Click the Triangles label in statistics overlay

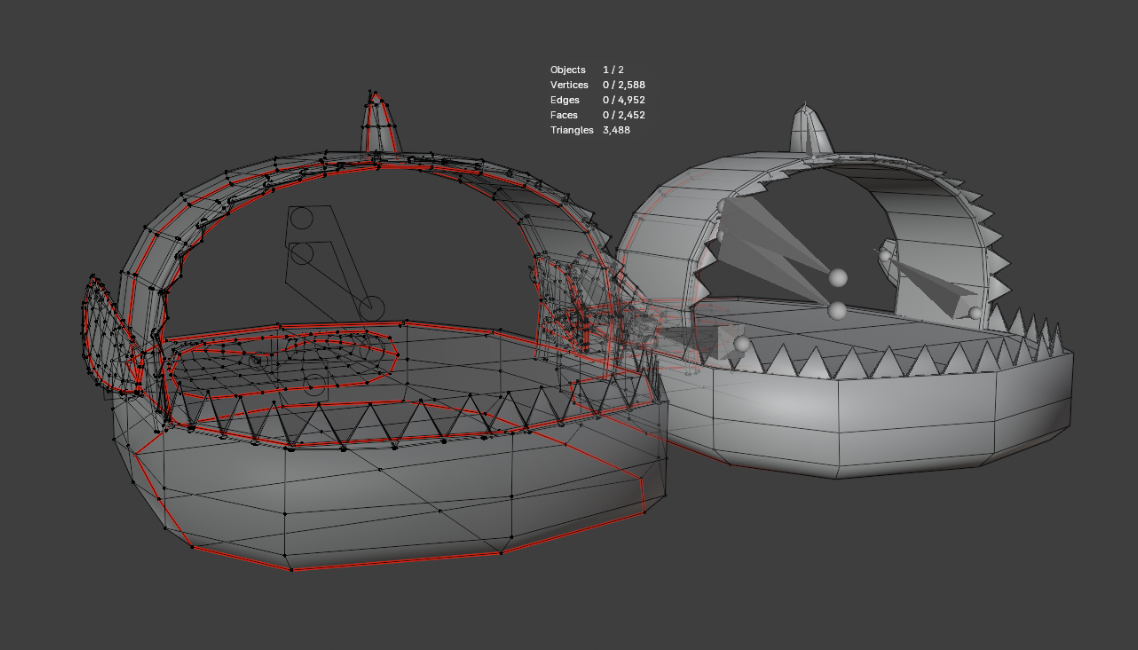click(572, 130)
